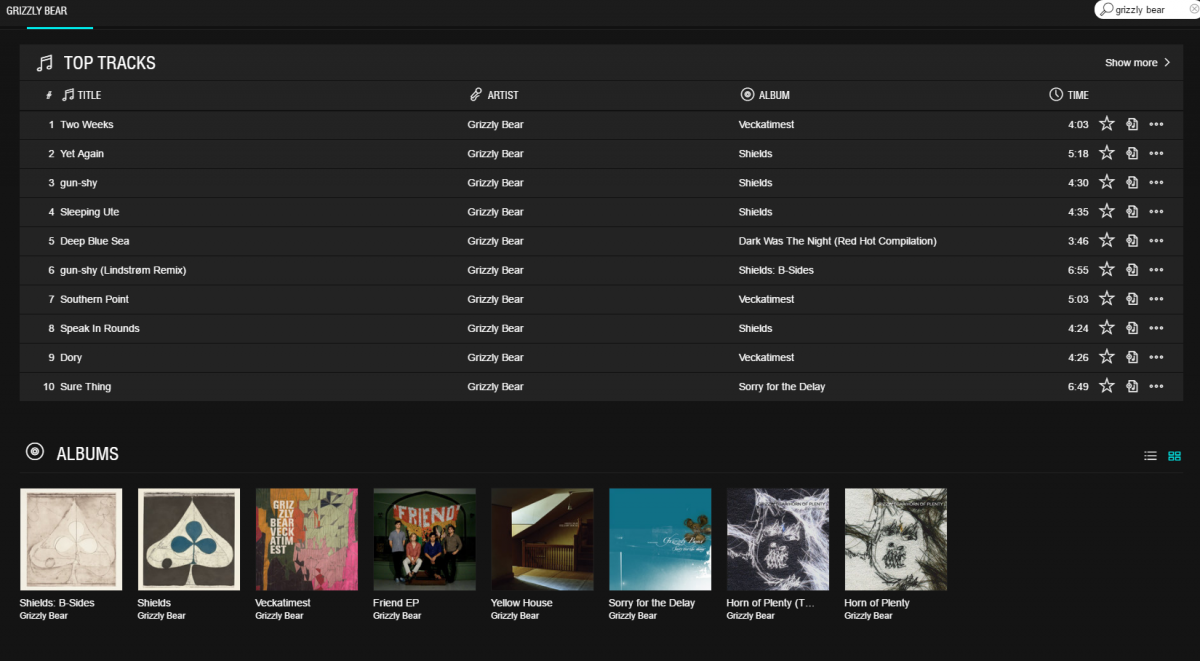Click the music note icon beside Top Tracks
Image resolution: width=1200 pixels, height=661 pixels.
click(x=44, y=63)
